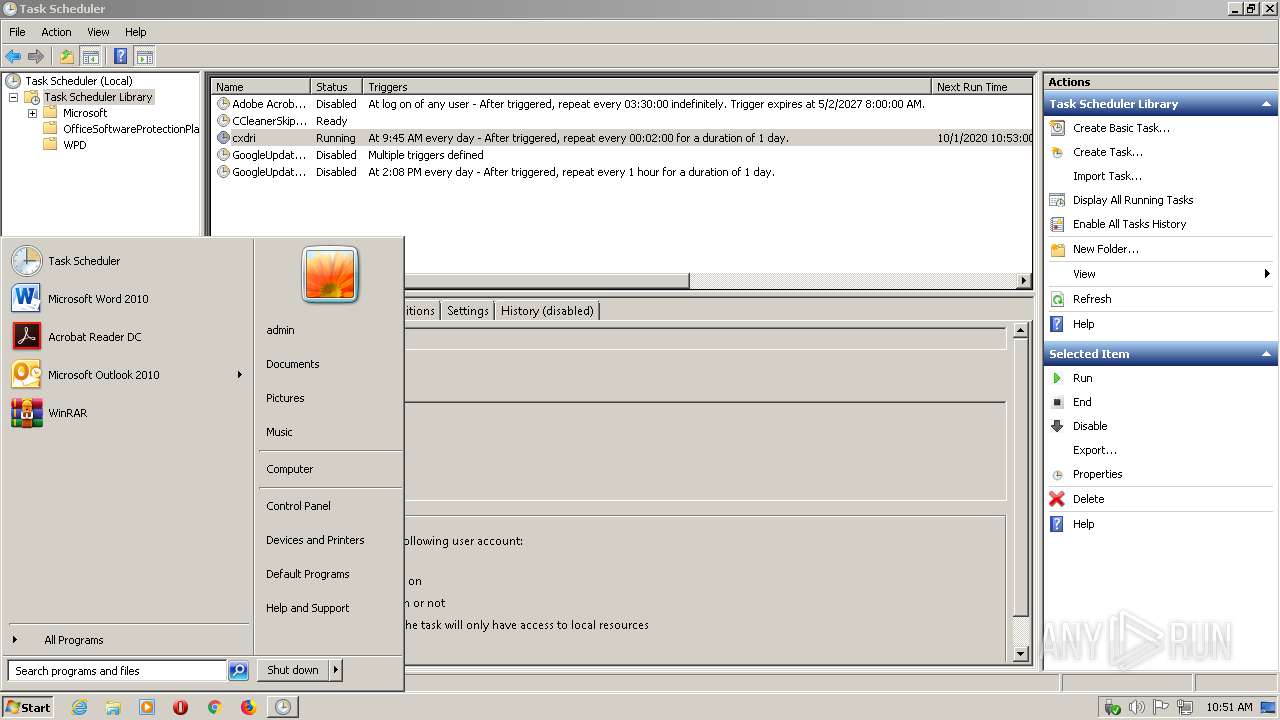The width and height of the screenshot is (1280, 720).
Task: Click the user account picture in the Start menu
Action: (330, 275)
